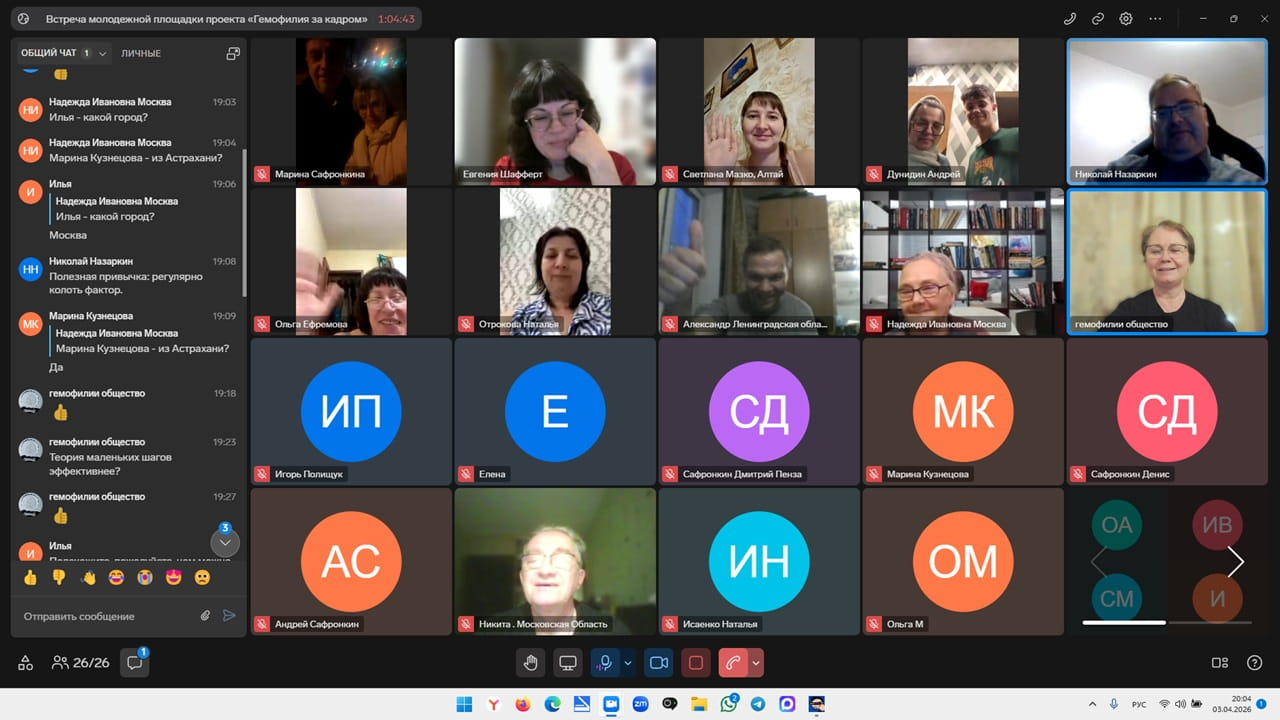
Task: Click the red hang up call button
Action: click(733, 662)
